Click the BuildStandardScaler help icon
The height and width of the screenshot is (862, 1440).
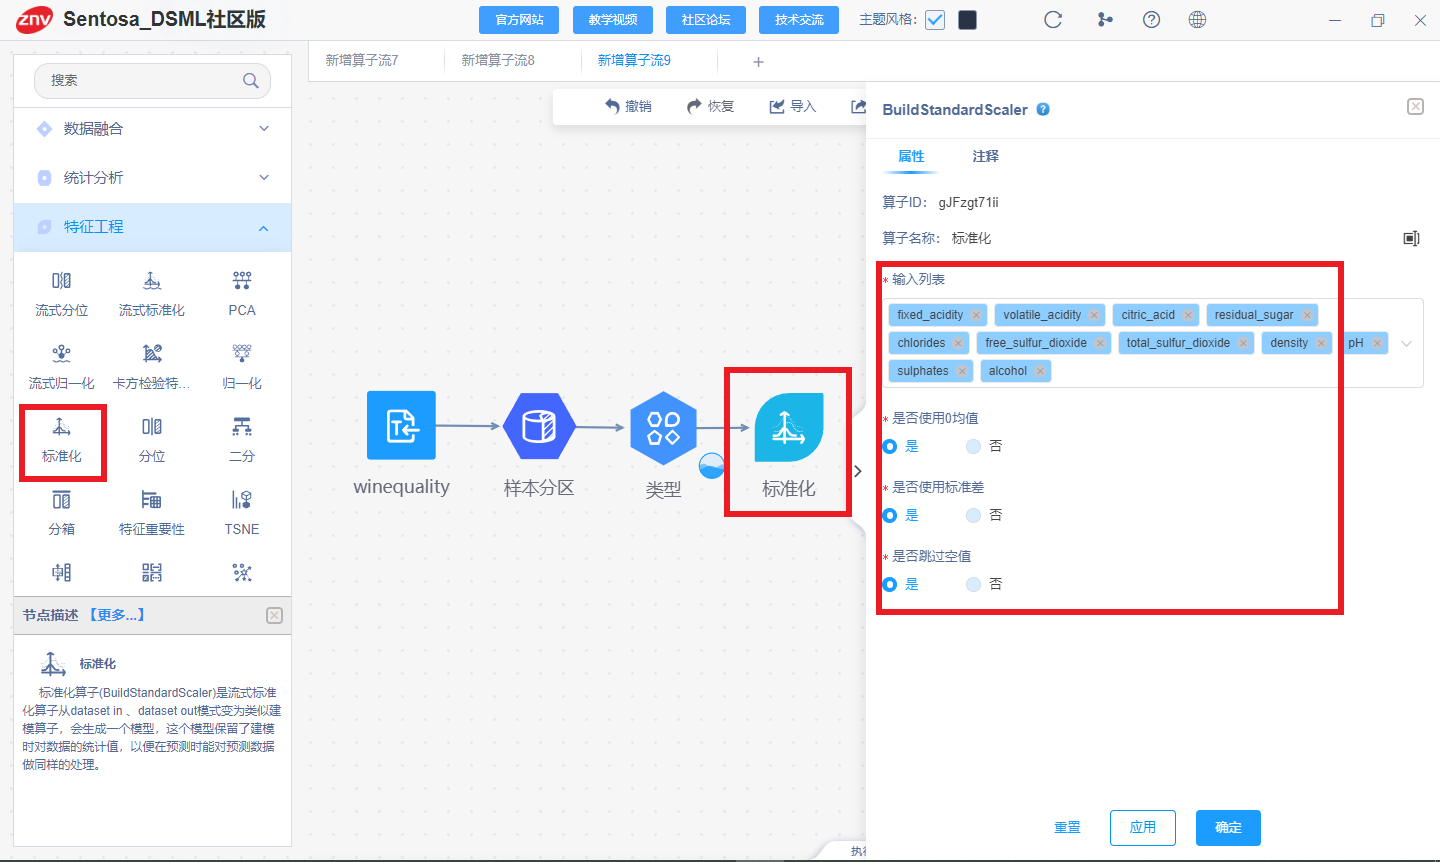coord(1043,110)
